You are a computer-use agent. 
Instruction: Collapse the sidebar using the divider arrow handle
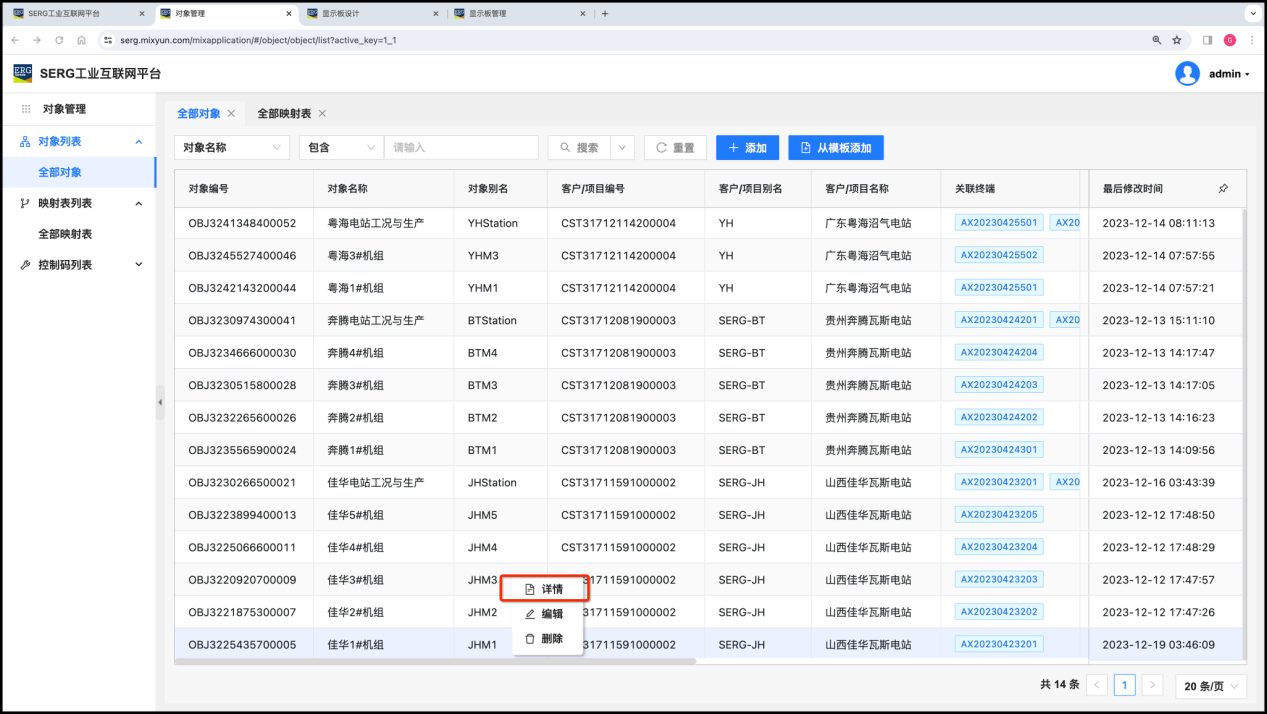click(x=160, y=402)
